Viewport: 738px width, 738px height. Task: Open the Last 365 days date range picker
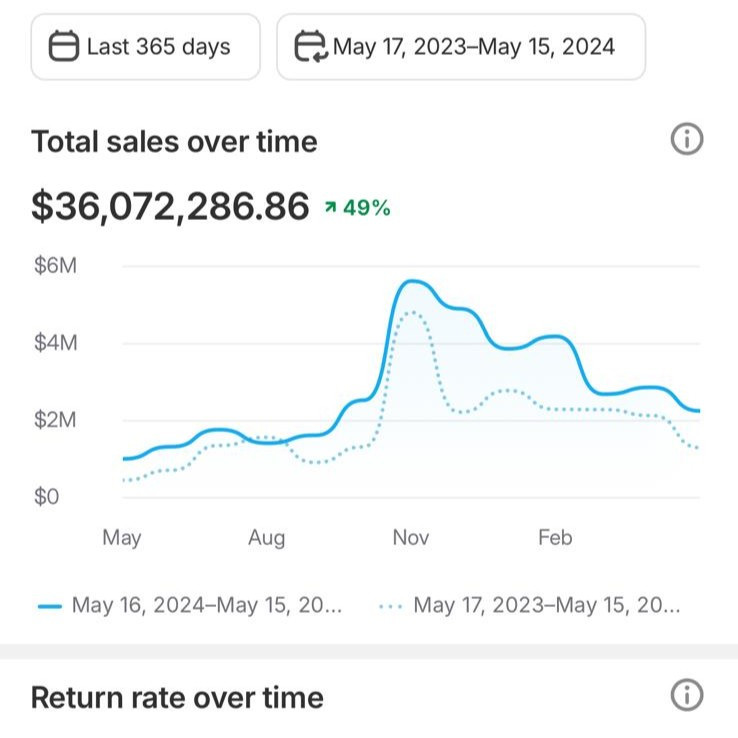click(145, 47)
